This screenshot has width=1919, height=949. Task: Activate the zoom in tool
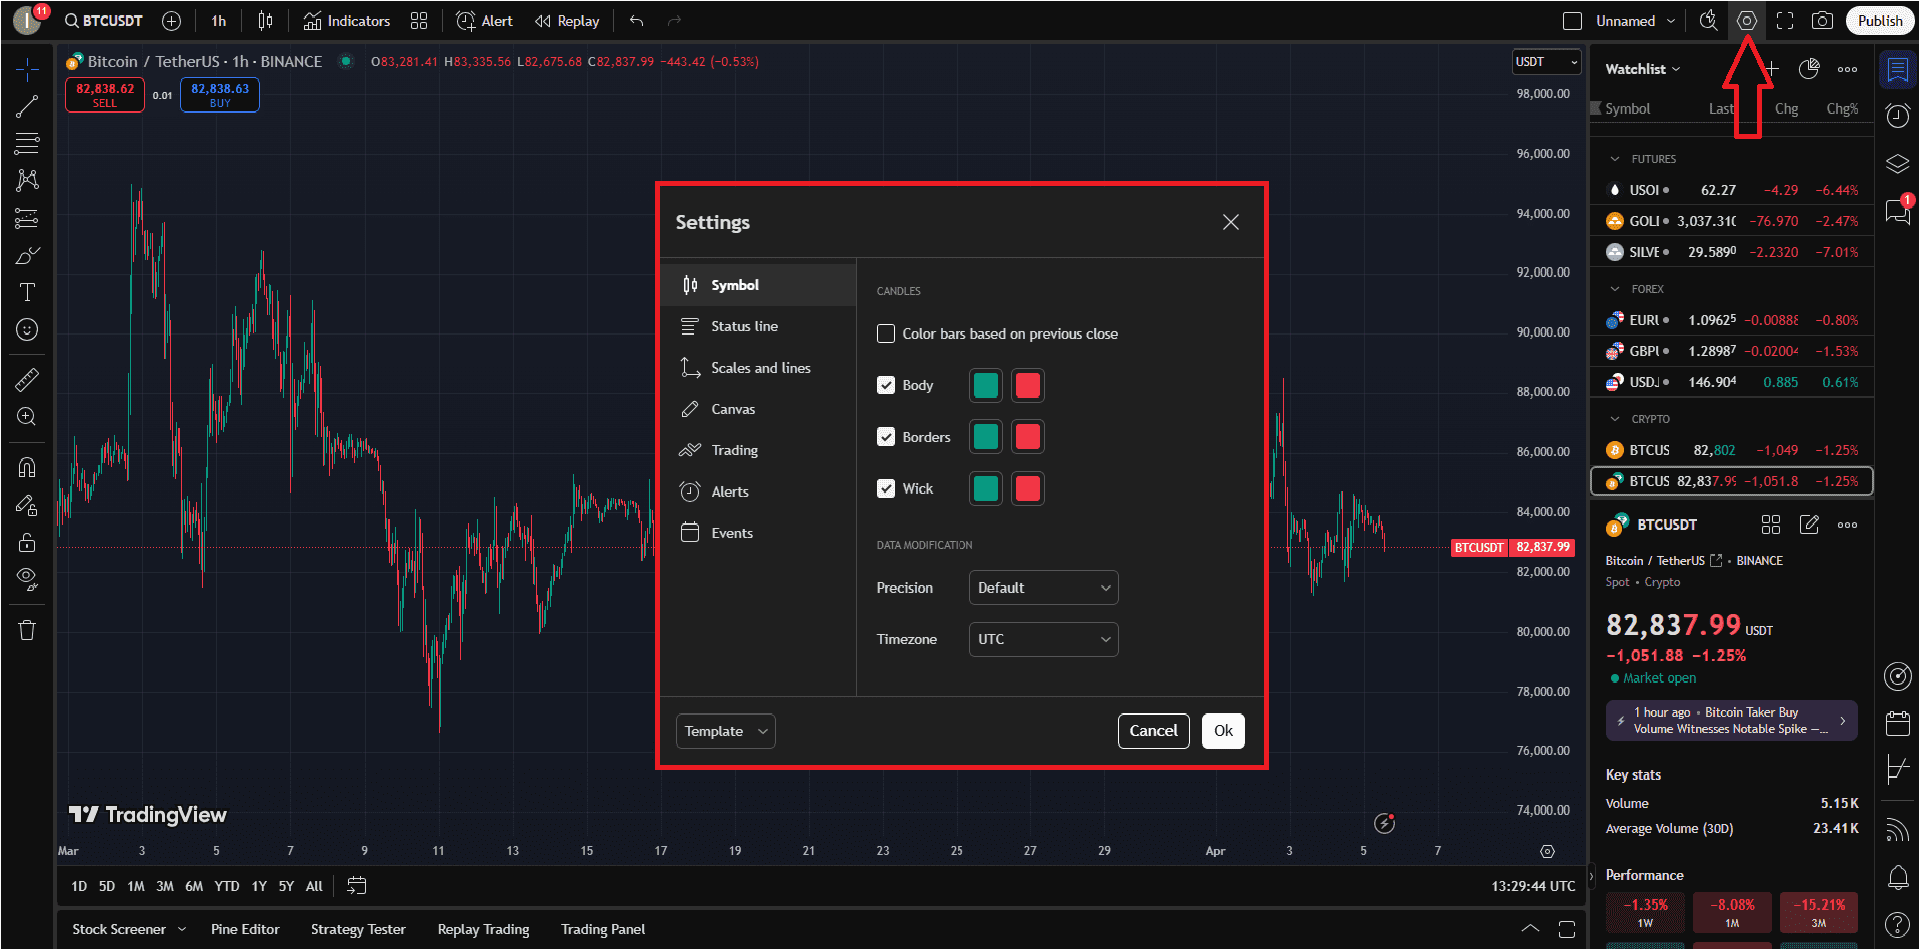27,417
